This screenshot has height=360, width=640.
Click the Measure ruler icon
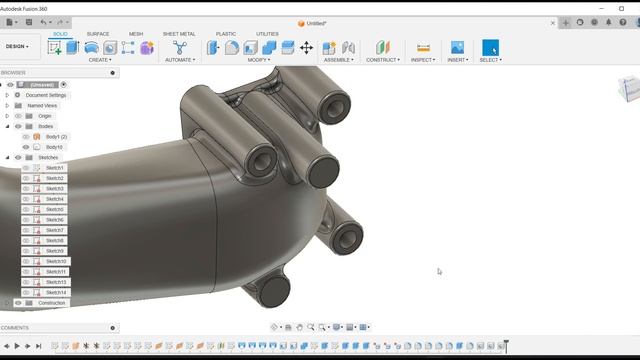(423, 48)
